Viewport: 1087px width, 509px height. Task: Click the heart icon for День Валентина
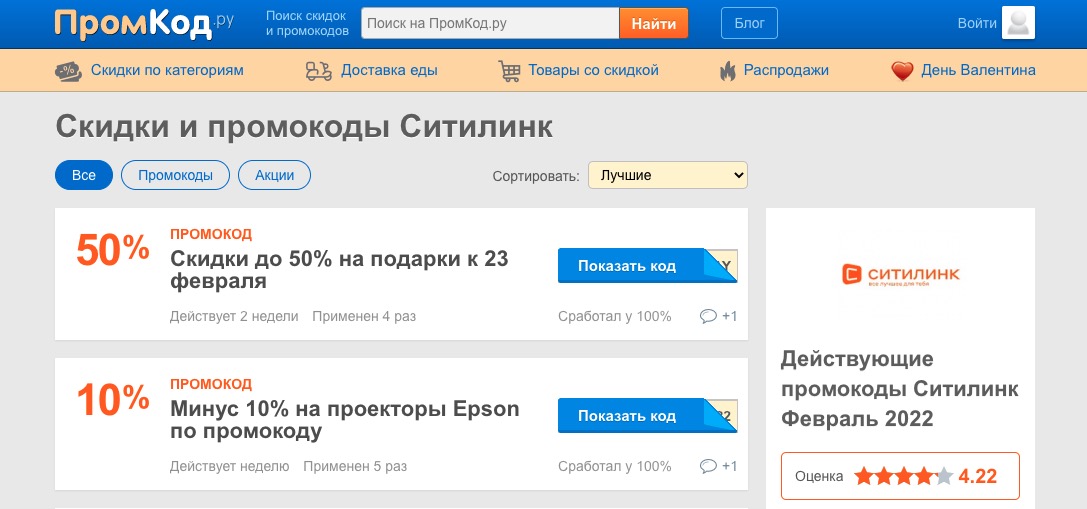point(903,71)
